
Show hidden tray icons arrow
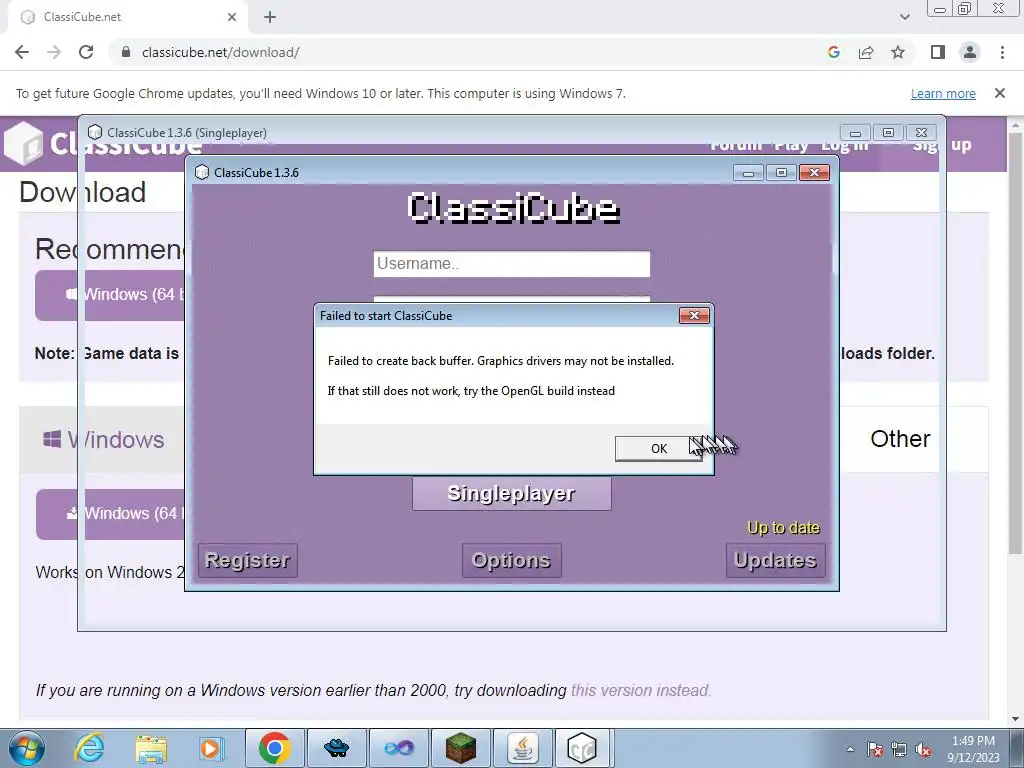[x=850, y=749]
